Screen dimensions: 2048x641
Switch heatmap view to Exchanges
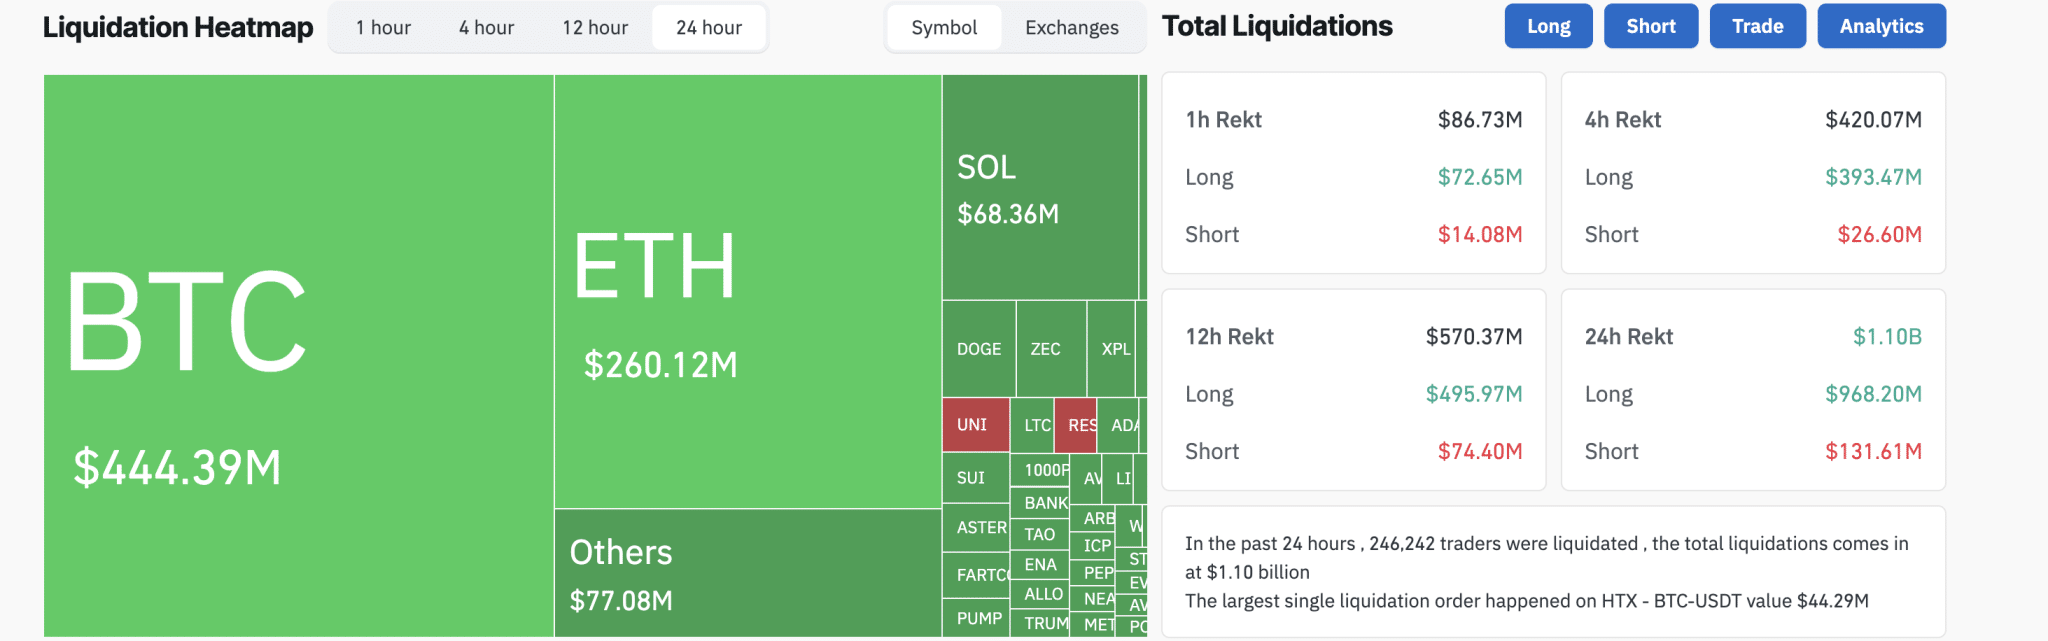(x=1072, y=28)
